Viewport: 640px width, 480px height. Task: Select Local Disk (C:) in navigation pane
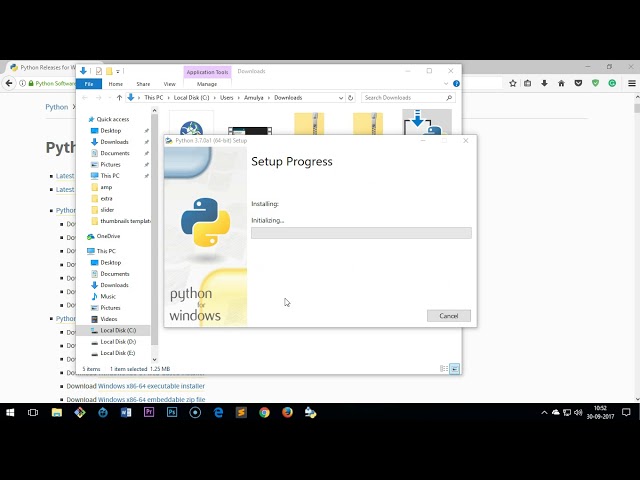click(118, 330)
